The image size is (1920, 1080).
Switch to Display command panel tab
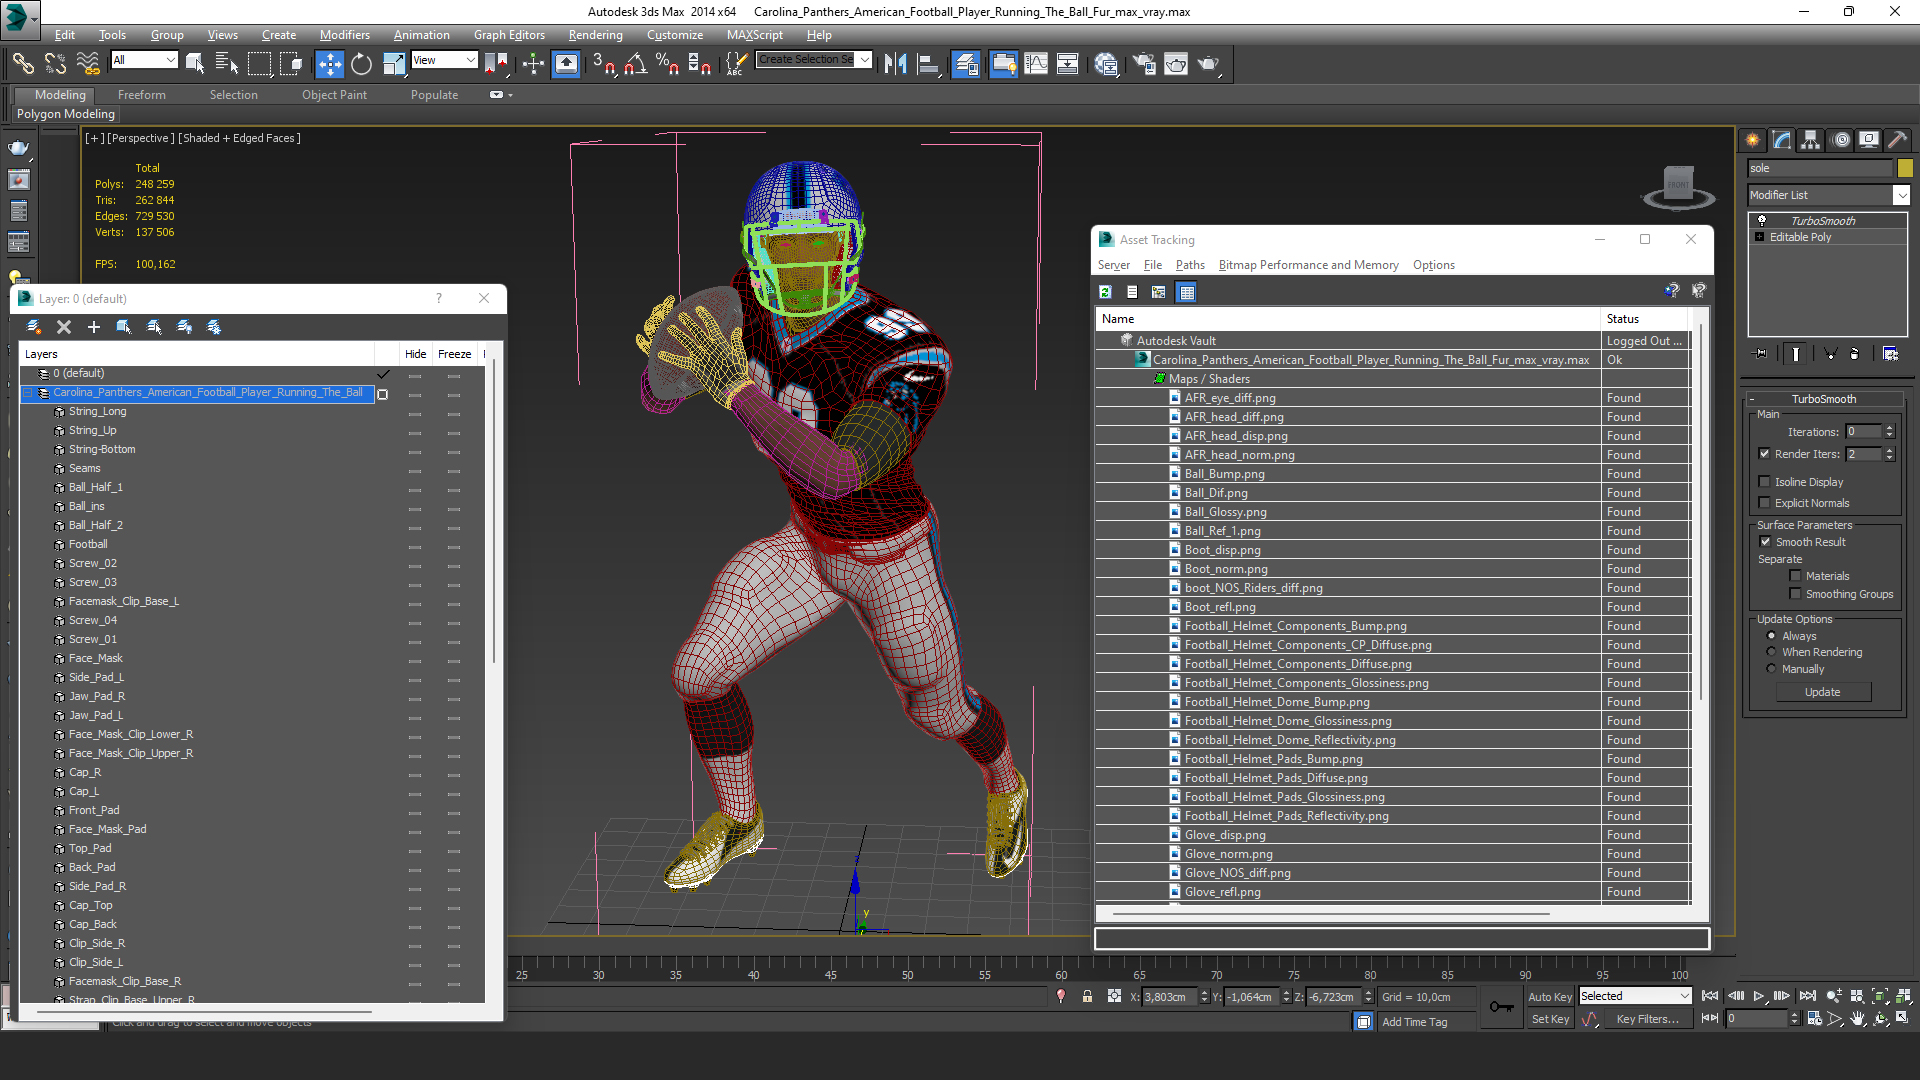click(1869, 140)
